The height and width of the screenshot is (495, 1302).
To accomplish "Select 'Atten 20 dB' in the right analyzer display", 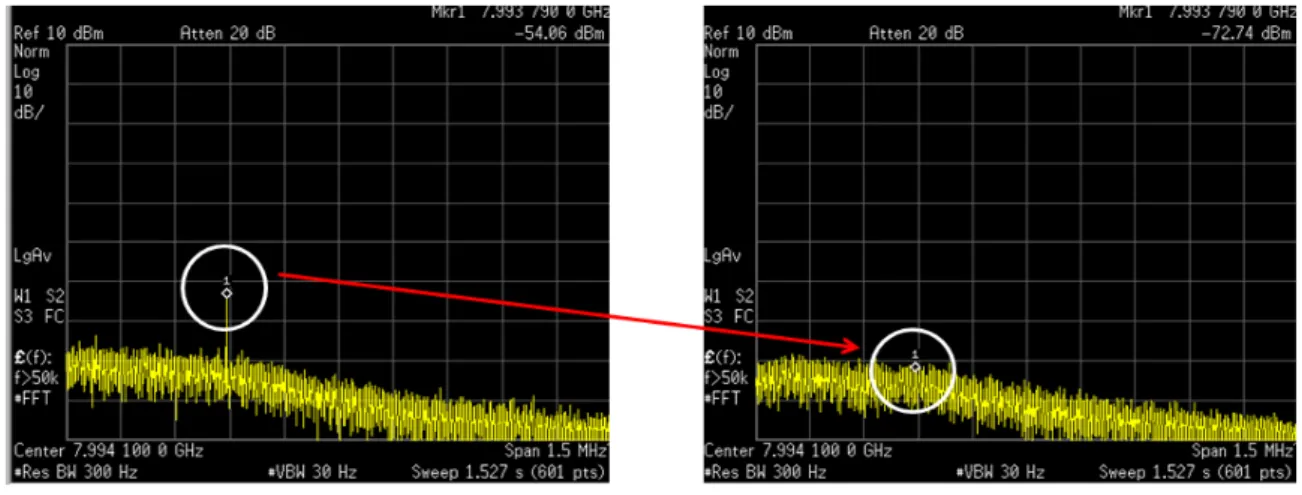I will [x=917, y=33].
